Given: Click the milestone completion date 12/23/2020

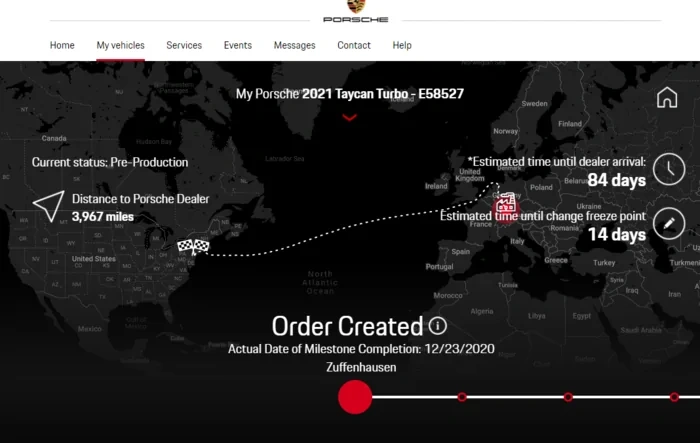Looking at the screenshot, I should pos(459,349).
